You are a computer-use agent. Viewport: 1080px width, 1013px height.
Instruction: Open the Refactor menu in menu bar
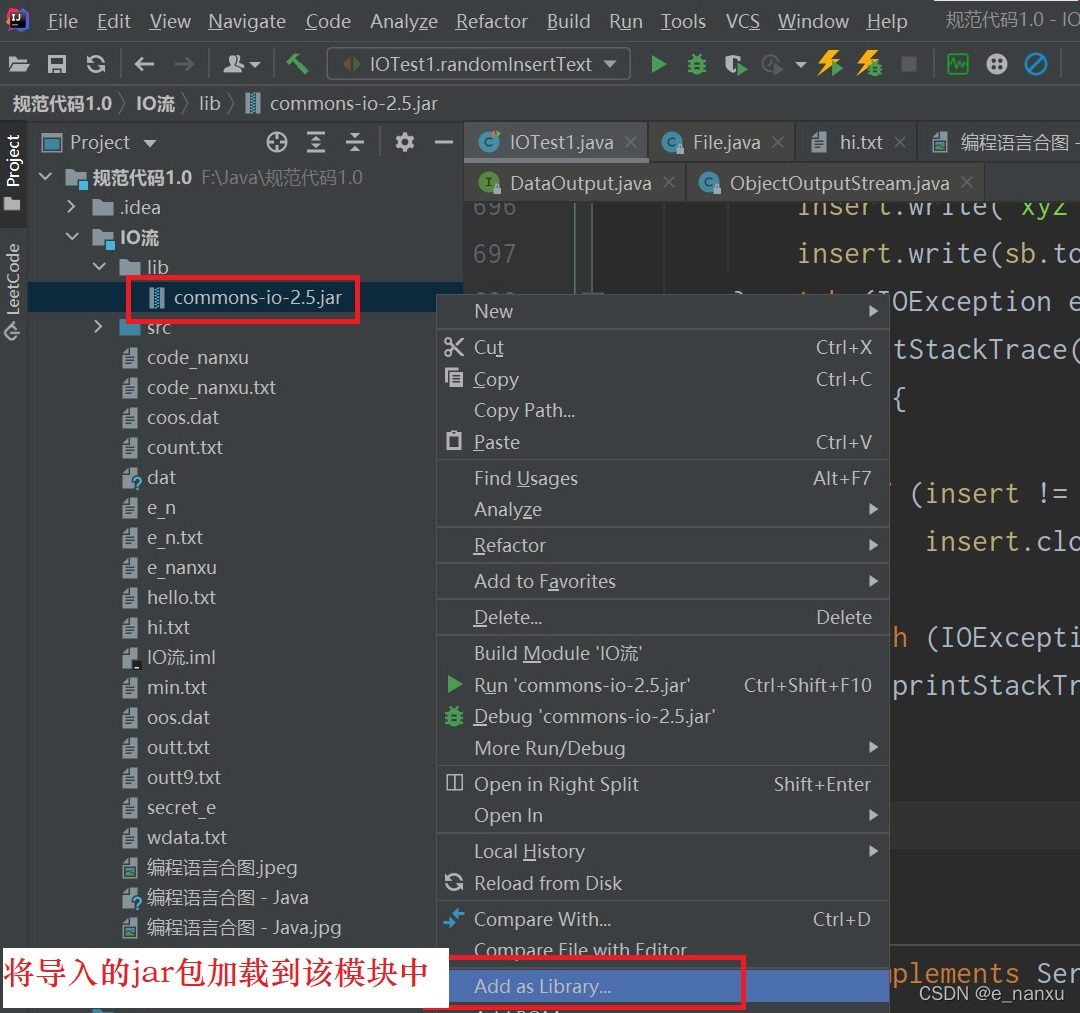point(491,21)
